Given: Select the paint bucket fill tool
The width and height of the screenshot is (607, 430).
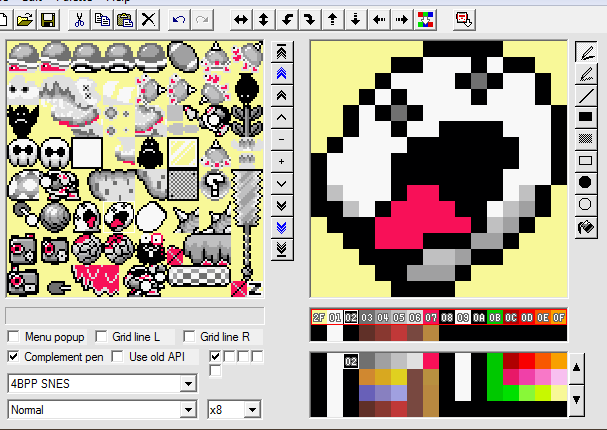Looking at the screenshot, I should [586, 227].
